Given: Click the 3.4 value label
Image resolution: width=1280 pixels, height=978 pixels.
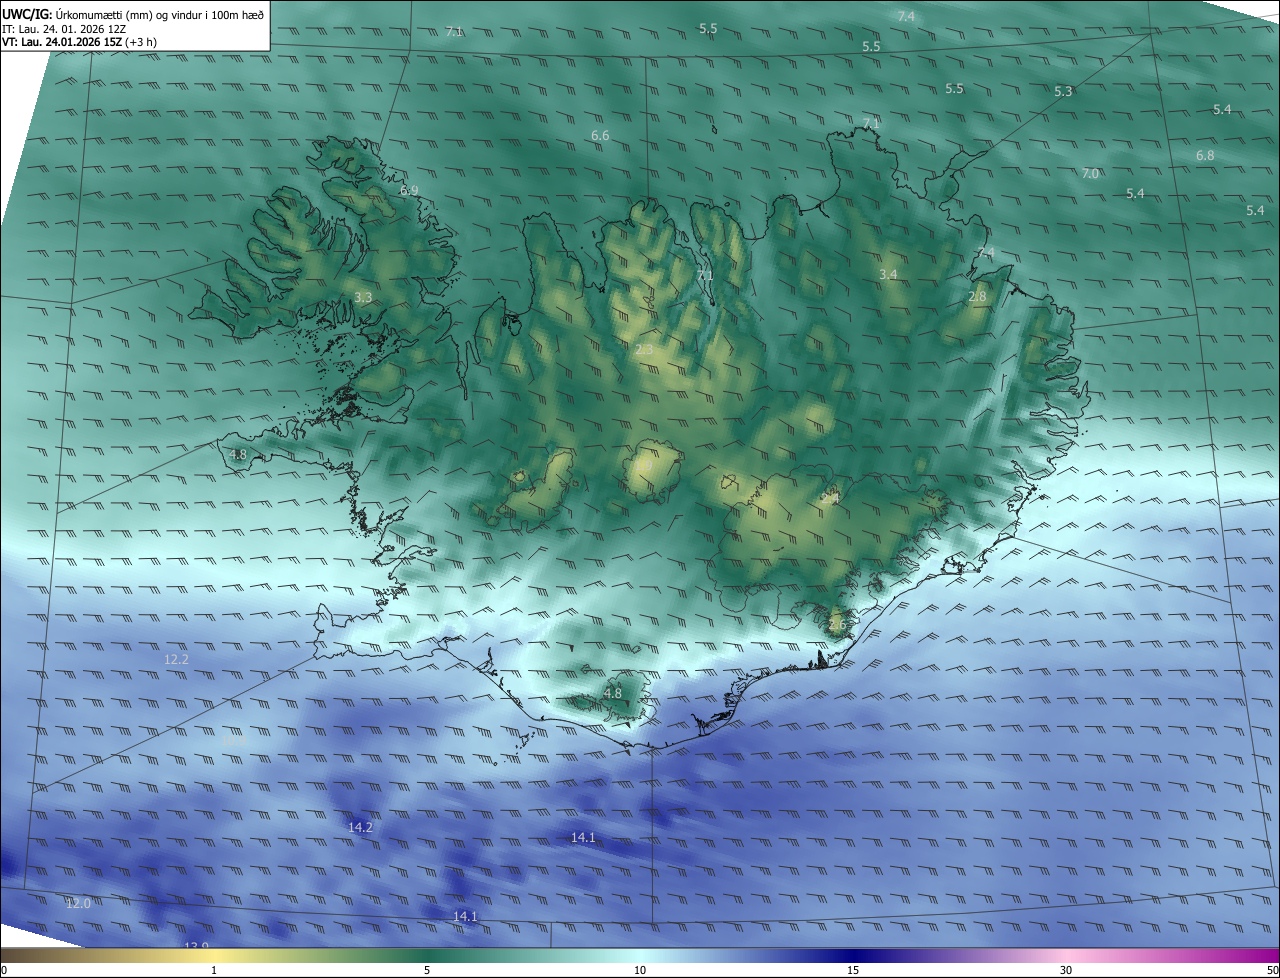Looking at the screenshot, I should coord(888,274).
